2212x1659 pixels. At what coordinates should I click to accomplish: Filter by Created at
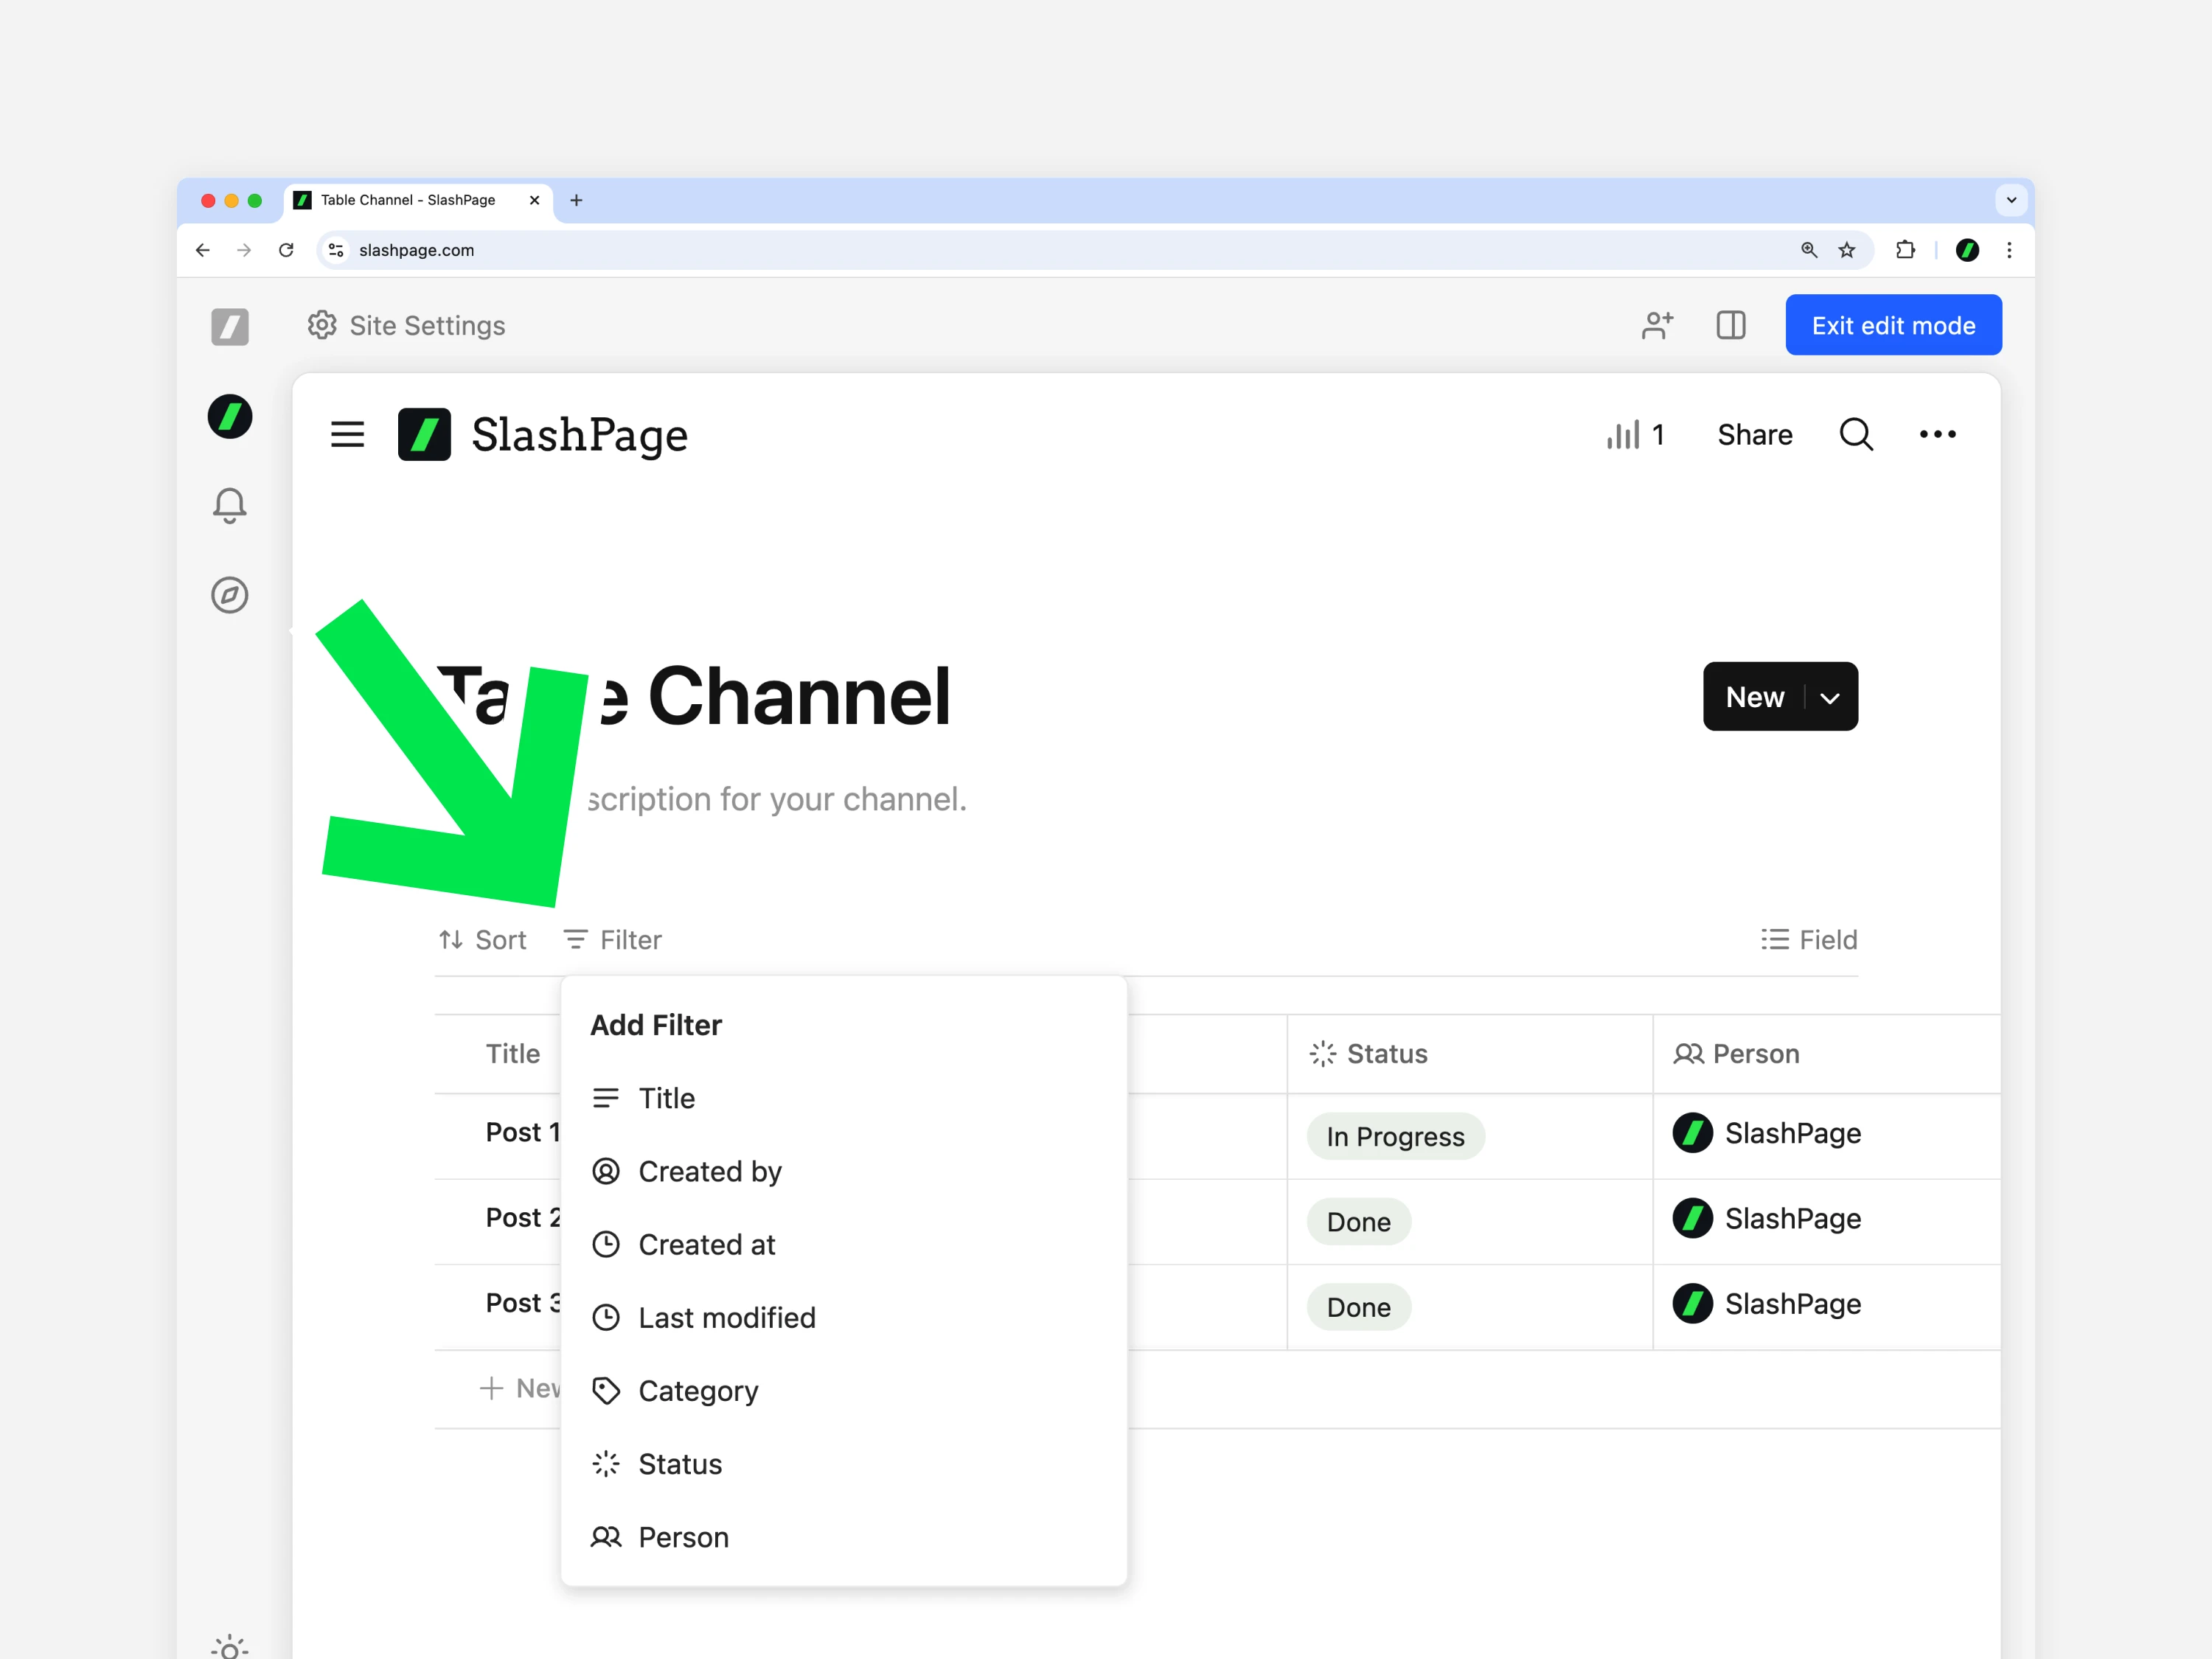pos(844,1244)
